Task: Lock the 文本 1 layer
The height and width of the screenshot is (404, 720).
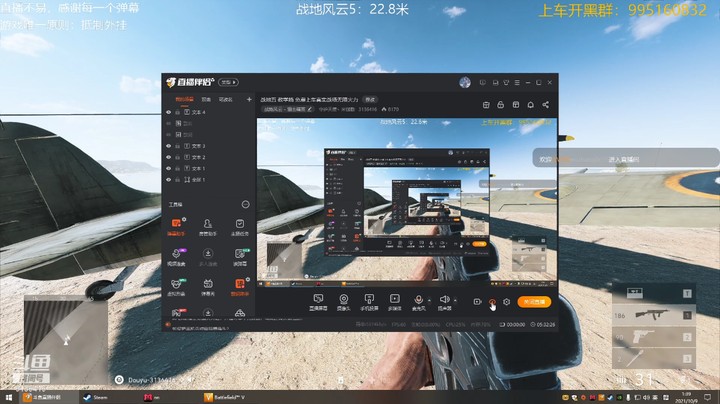Action: click(x=177, y=168)
